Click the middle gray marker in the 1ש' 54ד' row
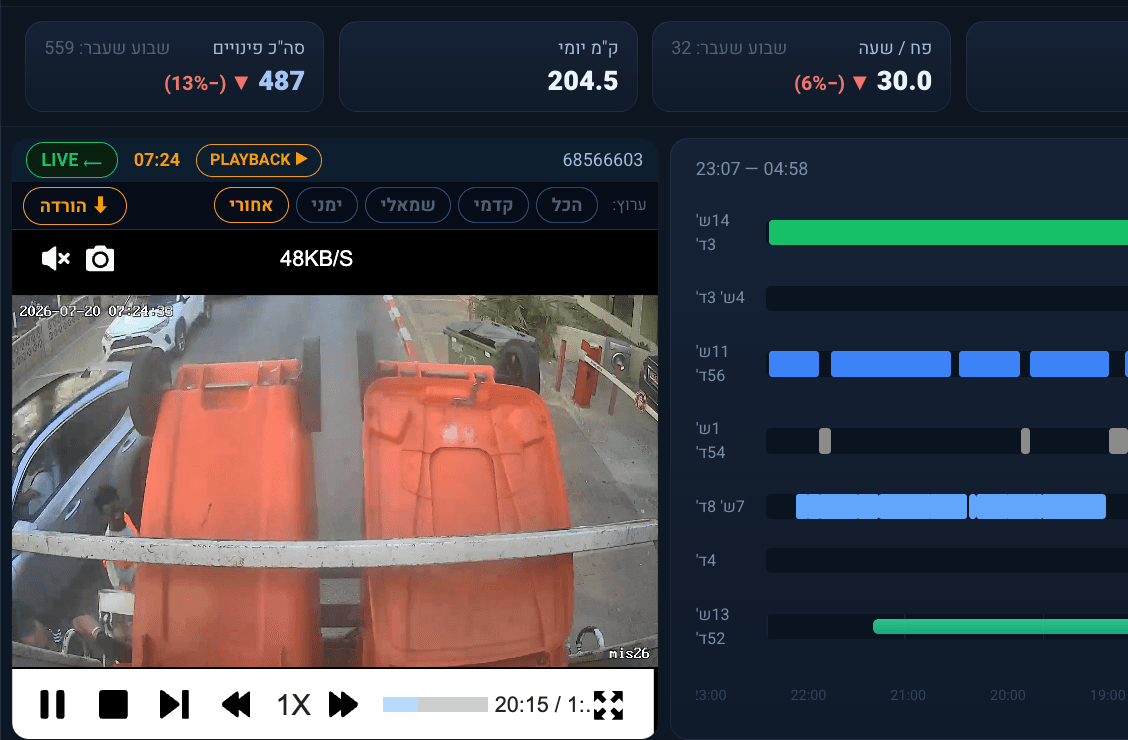Image resolution: width=1128 pixels, height=740 pixels. pyautogui.click(x=1025, y=441)
